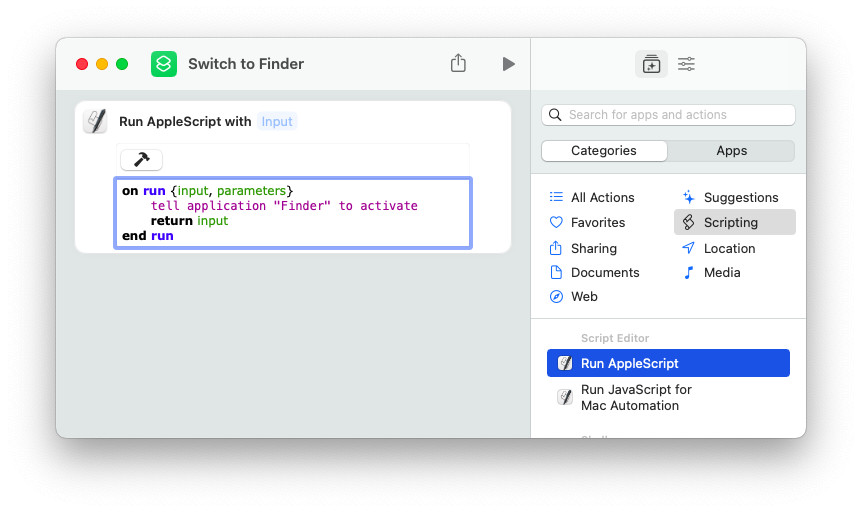The width and height of the screenshot is (862, 512).
Task: Click the Run AppleScript action icon
Action: [565, 363]
